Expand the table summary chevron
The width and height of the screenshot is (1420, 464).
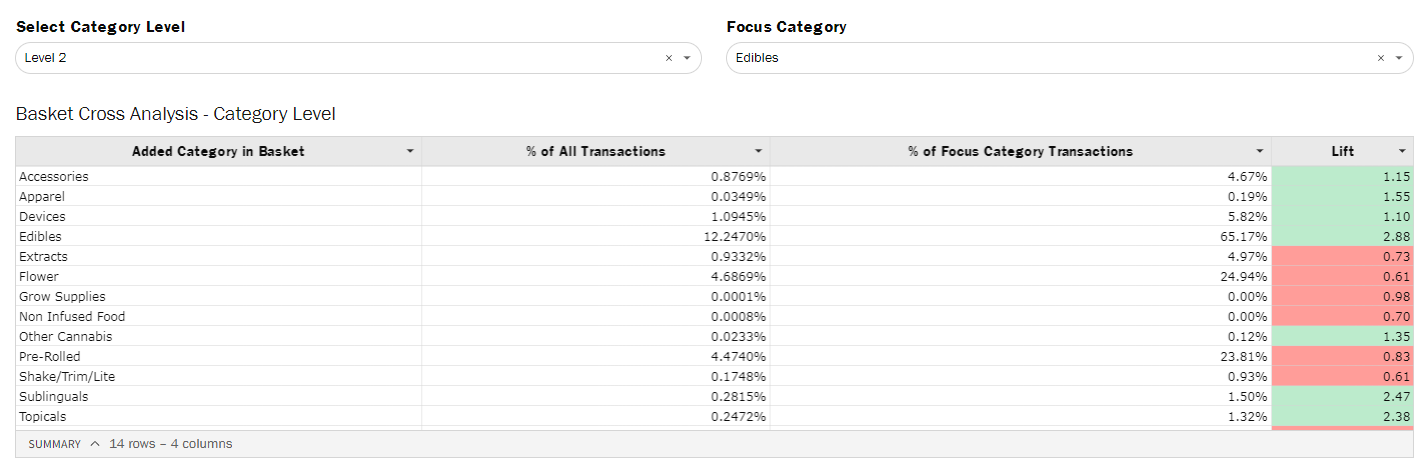pos(95,444)
